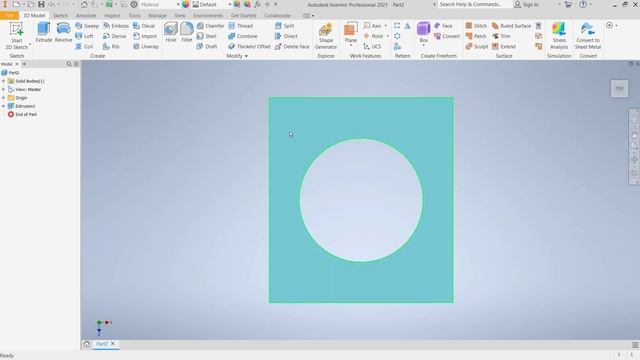
Task: Expand the Origin folder node
Action: [x=4, y=98]
